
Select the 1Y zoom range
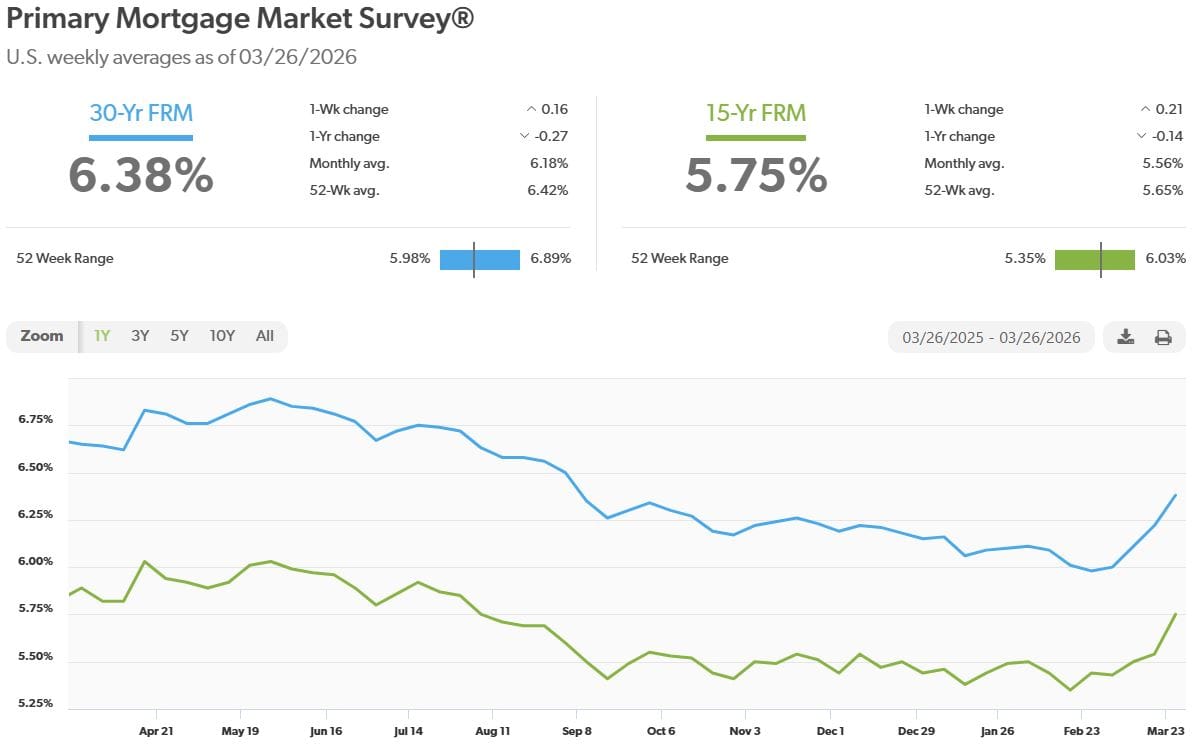pyautogui.click(x=102, y=336)
